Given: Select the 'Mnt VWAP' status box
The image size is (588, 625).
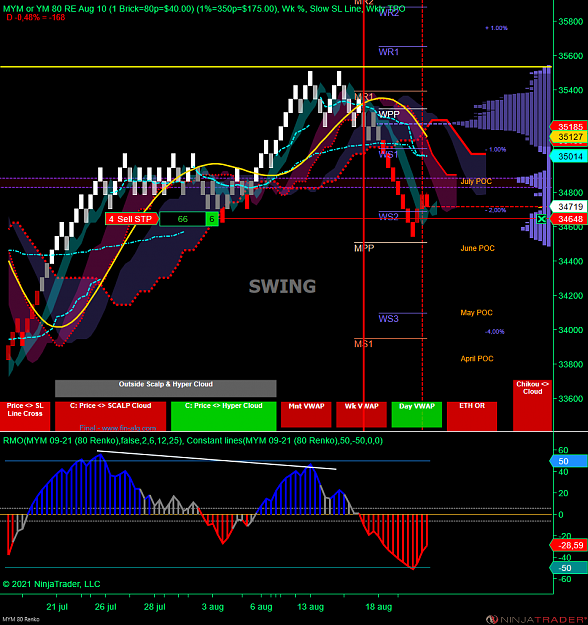Looking at the screenshot, I should [x=306, y=415].
